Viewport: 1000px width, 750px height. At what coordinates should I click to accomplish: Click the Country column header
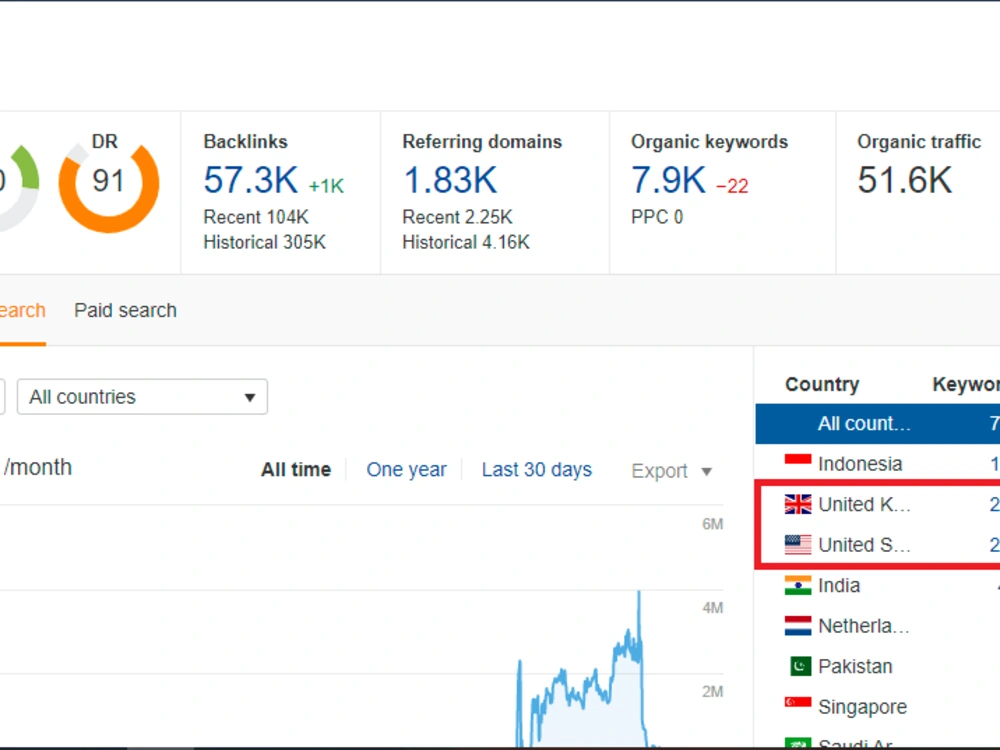[822, 385]
